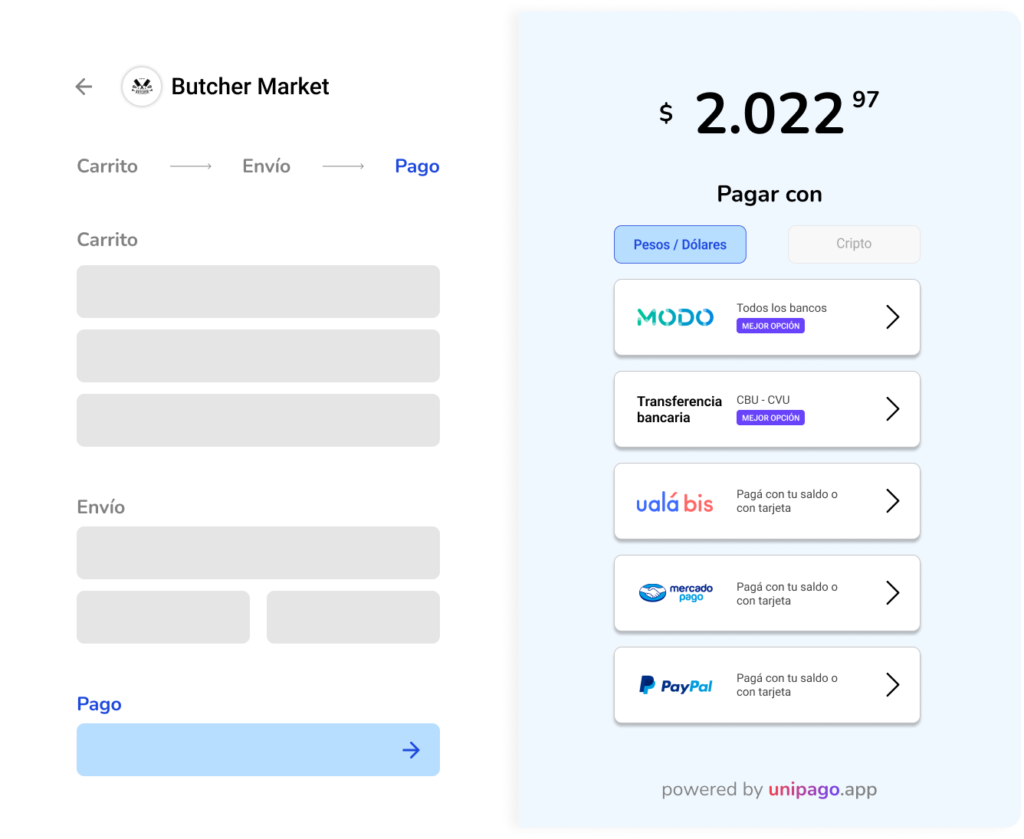Open the chevron on the Mercado Pago option
Viewport: 1024px width, 839px height.
pos(893,593)
